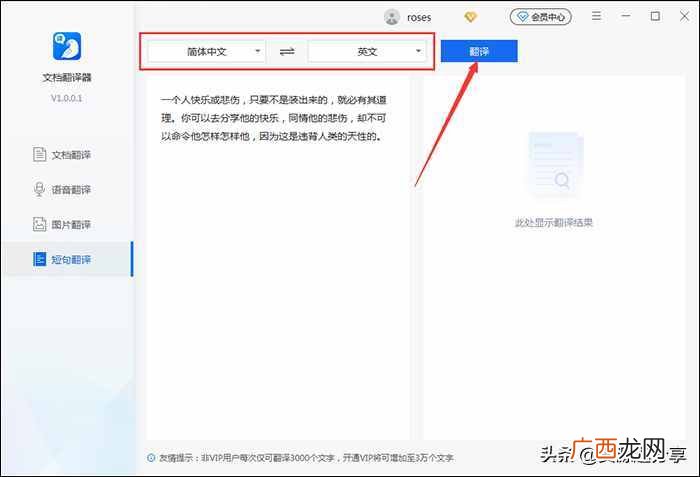Click the roses username
This screenshot has width=700, height=477.
419,17
